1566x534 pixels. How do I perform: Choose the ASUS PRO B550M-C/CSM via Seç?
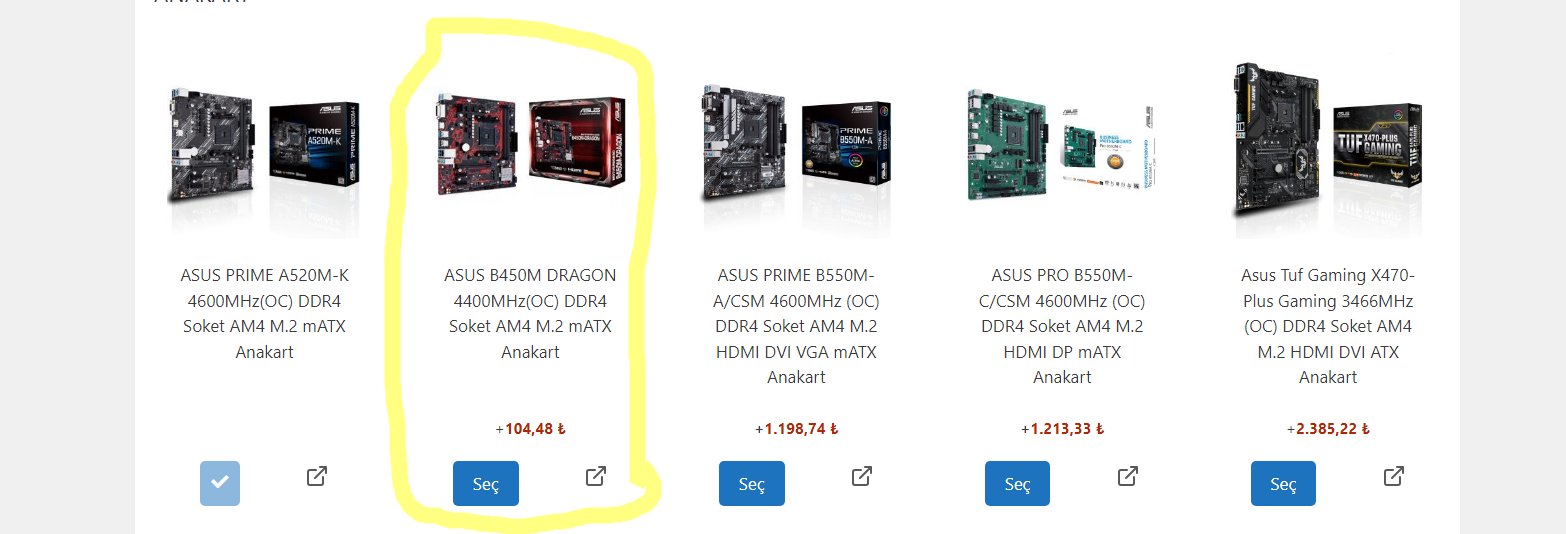click(x=1017, y=483)
